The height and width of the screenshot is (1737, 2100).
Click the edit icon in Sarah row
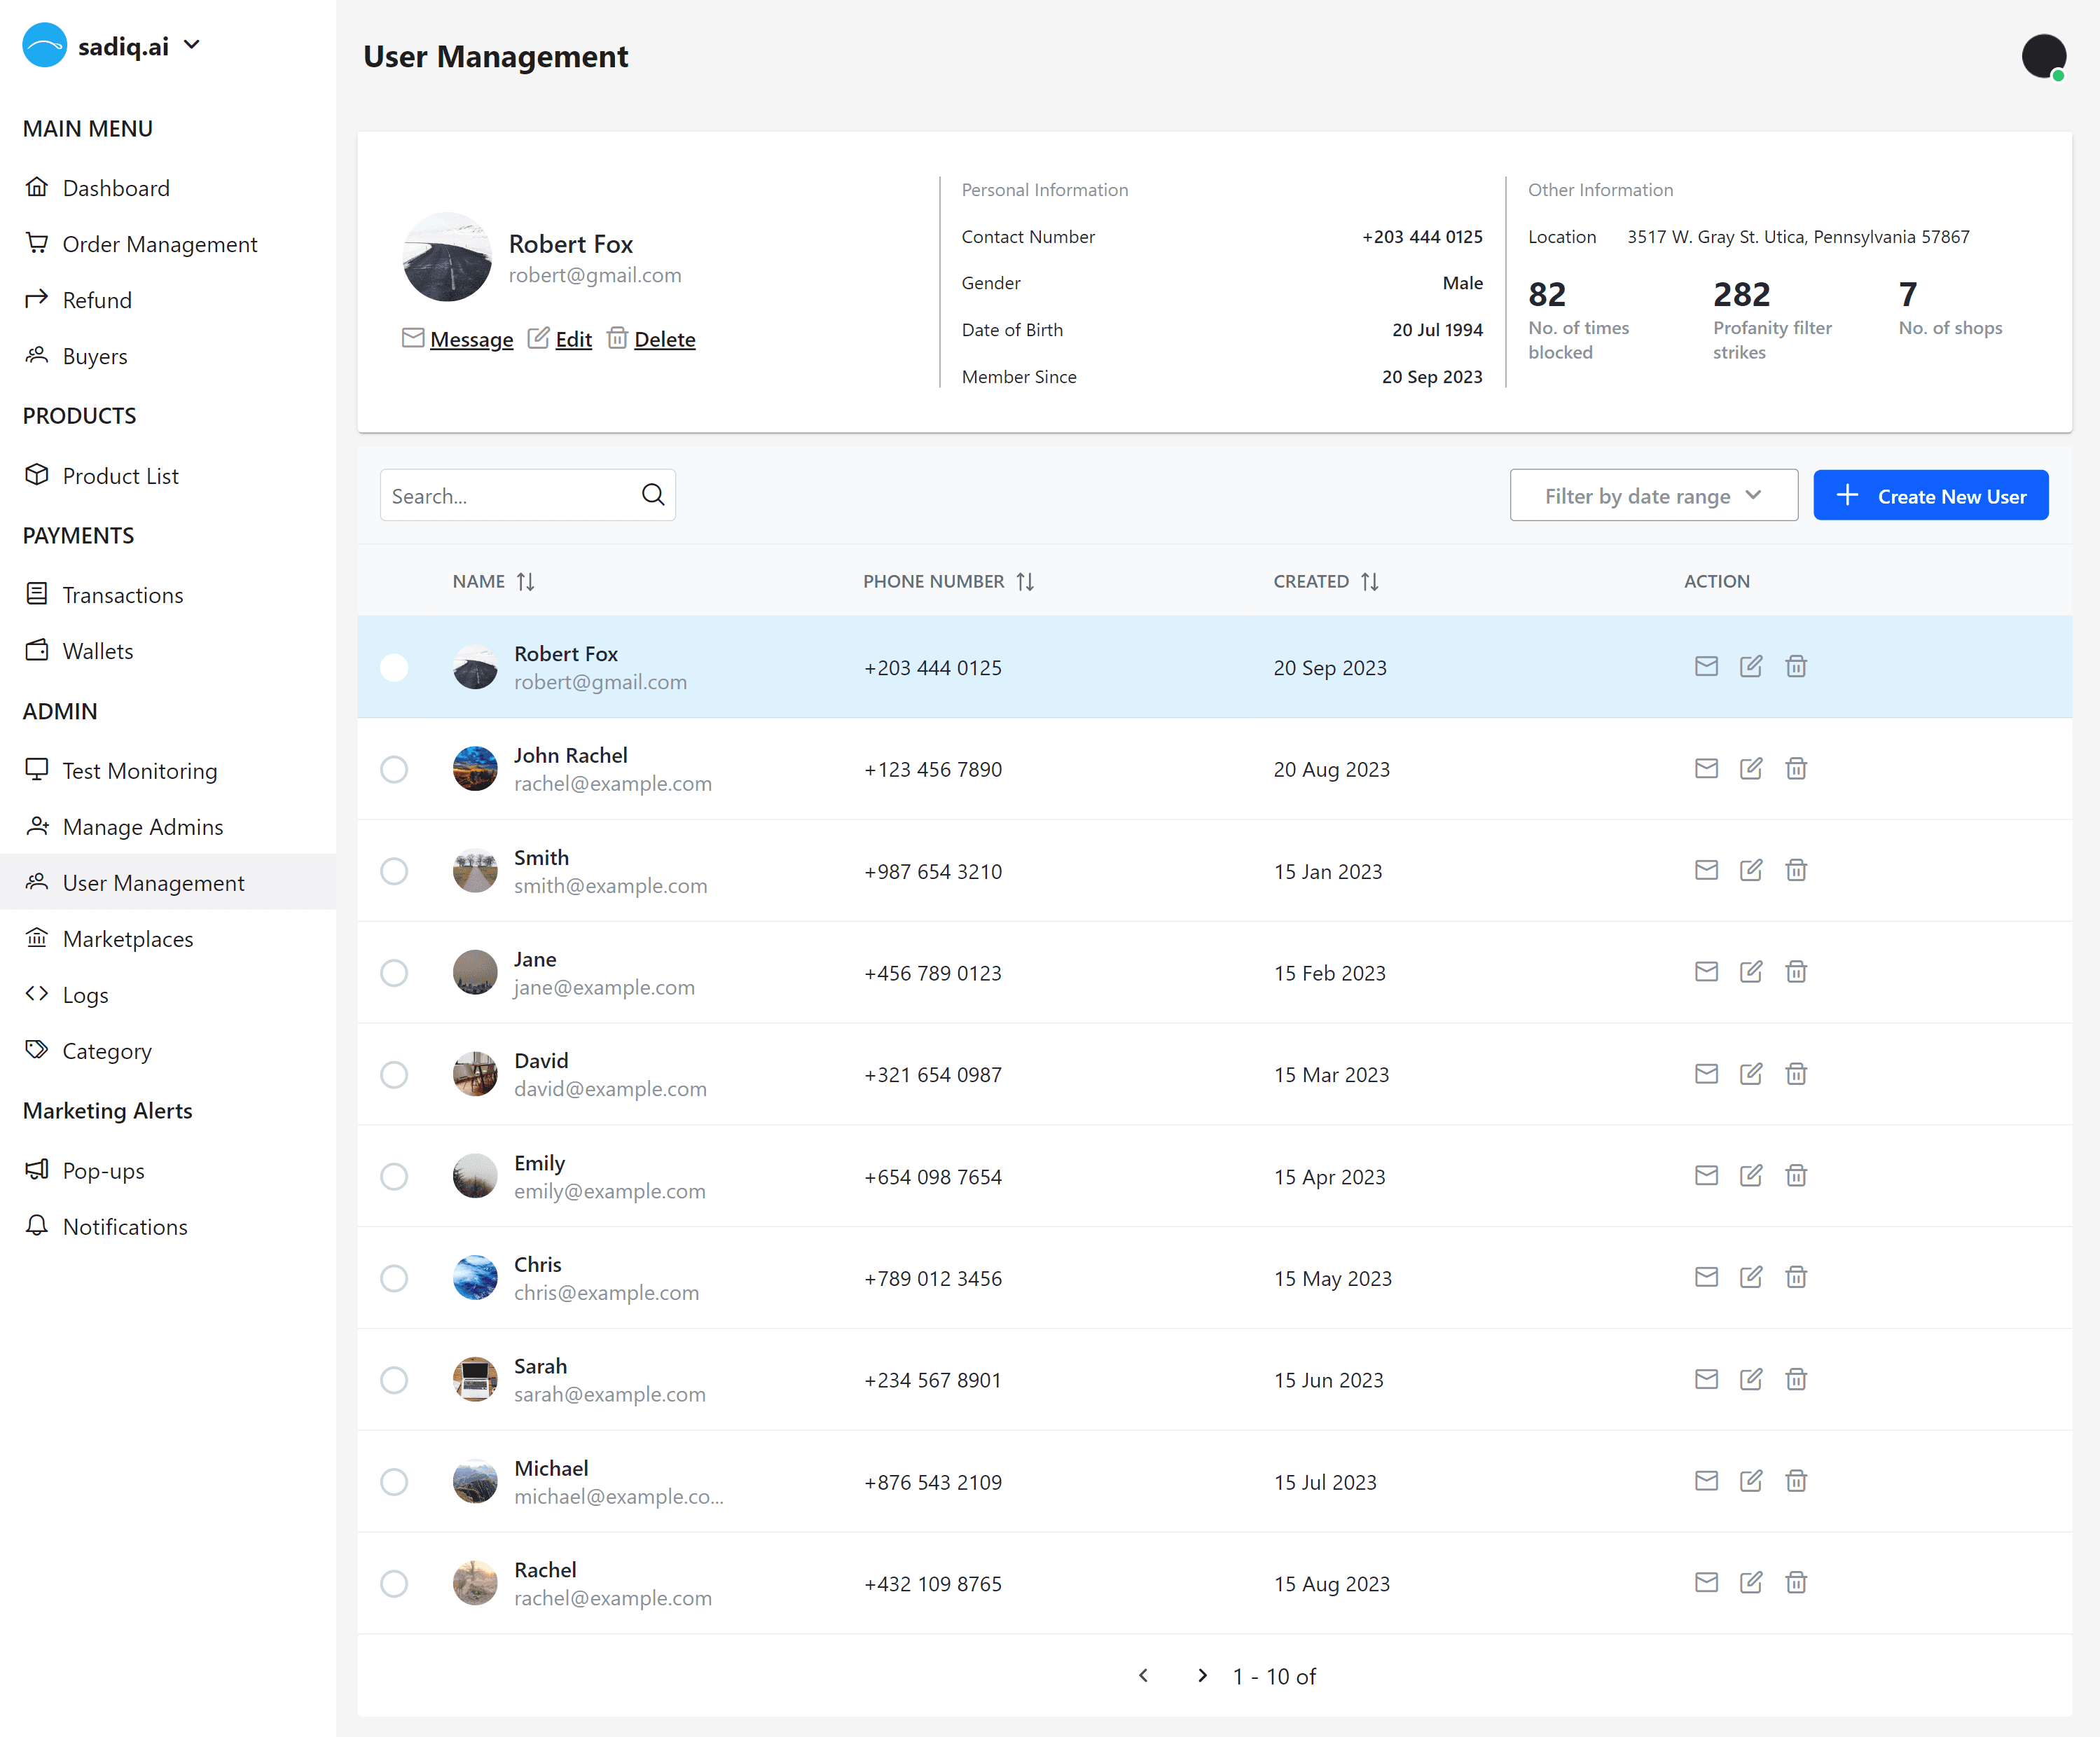(x=1751, y=1379)
